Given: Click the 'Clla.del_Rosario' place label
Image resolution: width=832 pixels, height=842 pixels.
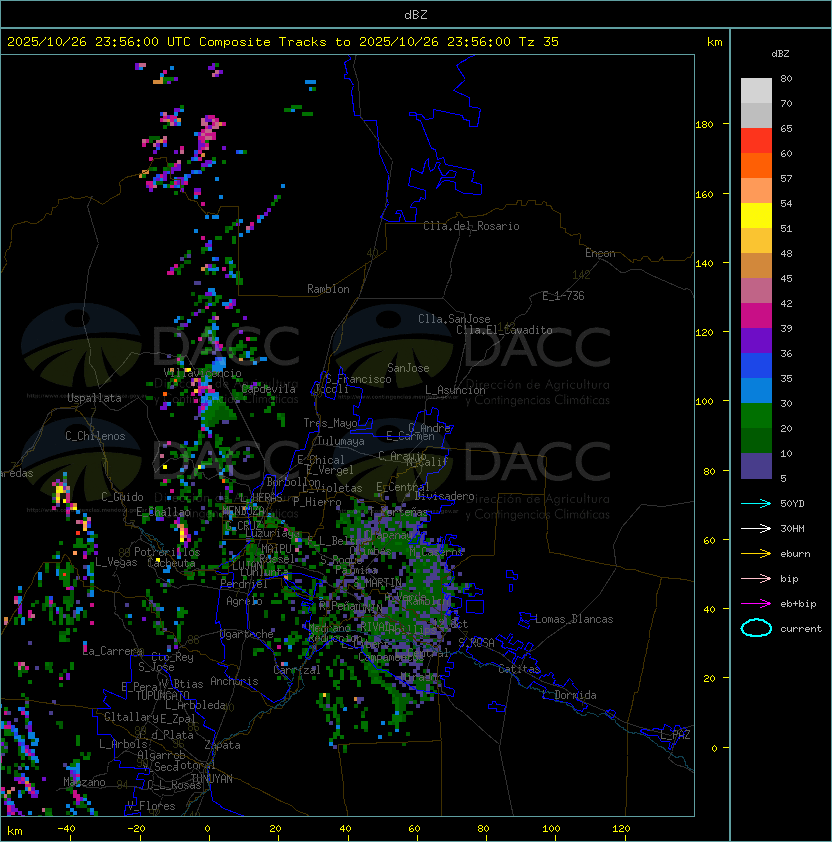Looking at the screenshot, I should click(471, 226).
